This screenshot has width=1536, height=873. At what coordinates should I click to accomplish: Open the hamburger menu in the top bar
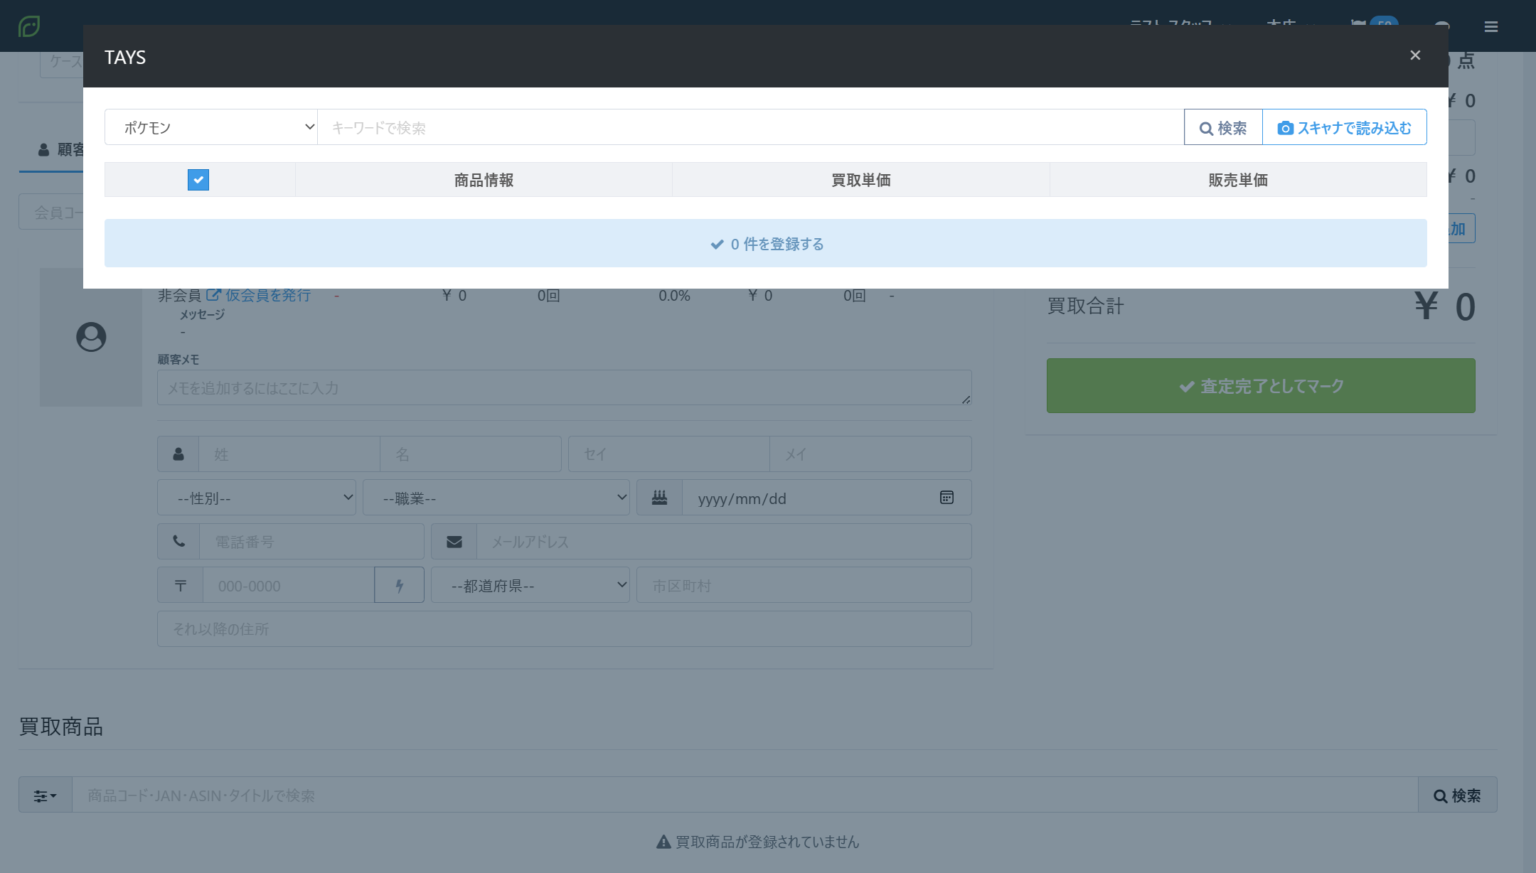(x=1491, y=27)
